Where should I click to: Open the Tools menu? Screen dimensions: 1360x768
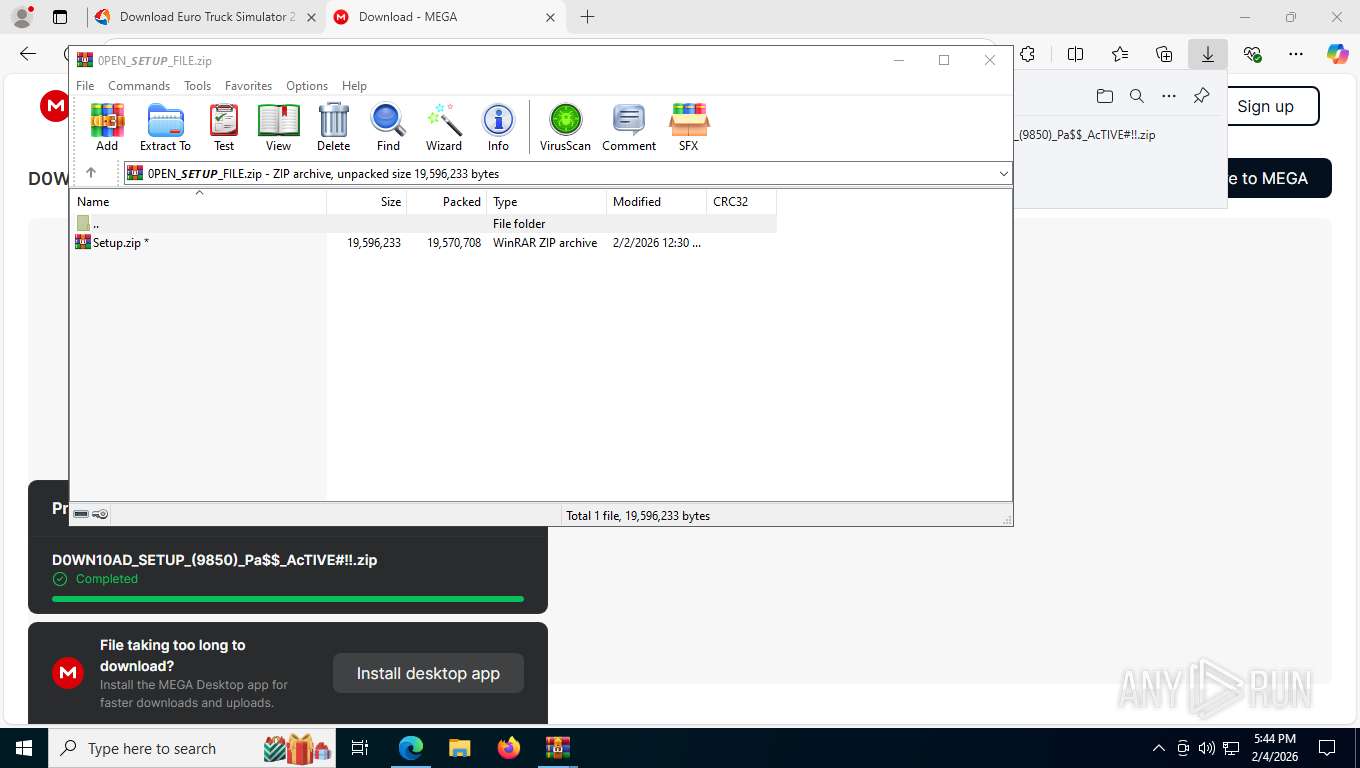[197, 86]
